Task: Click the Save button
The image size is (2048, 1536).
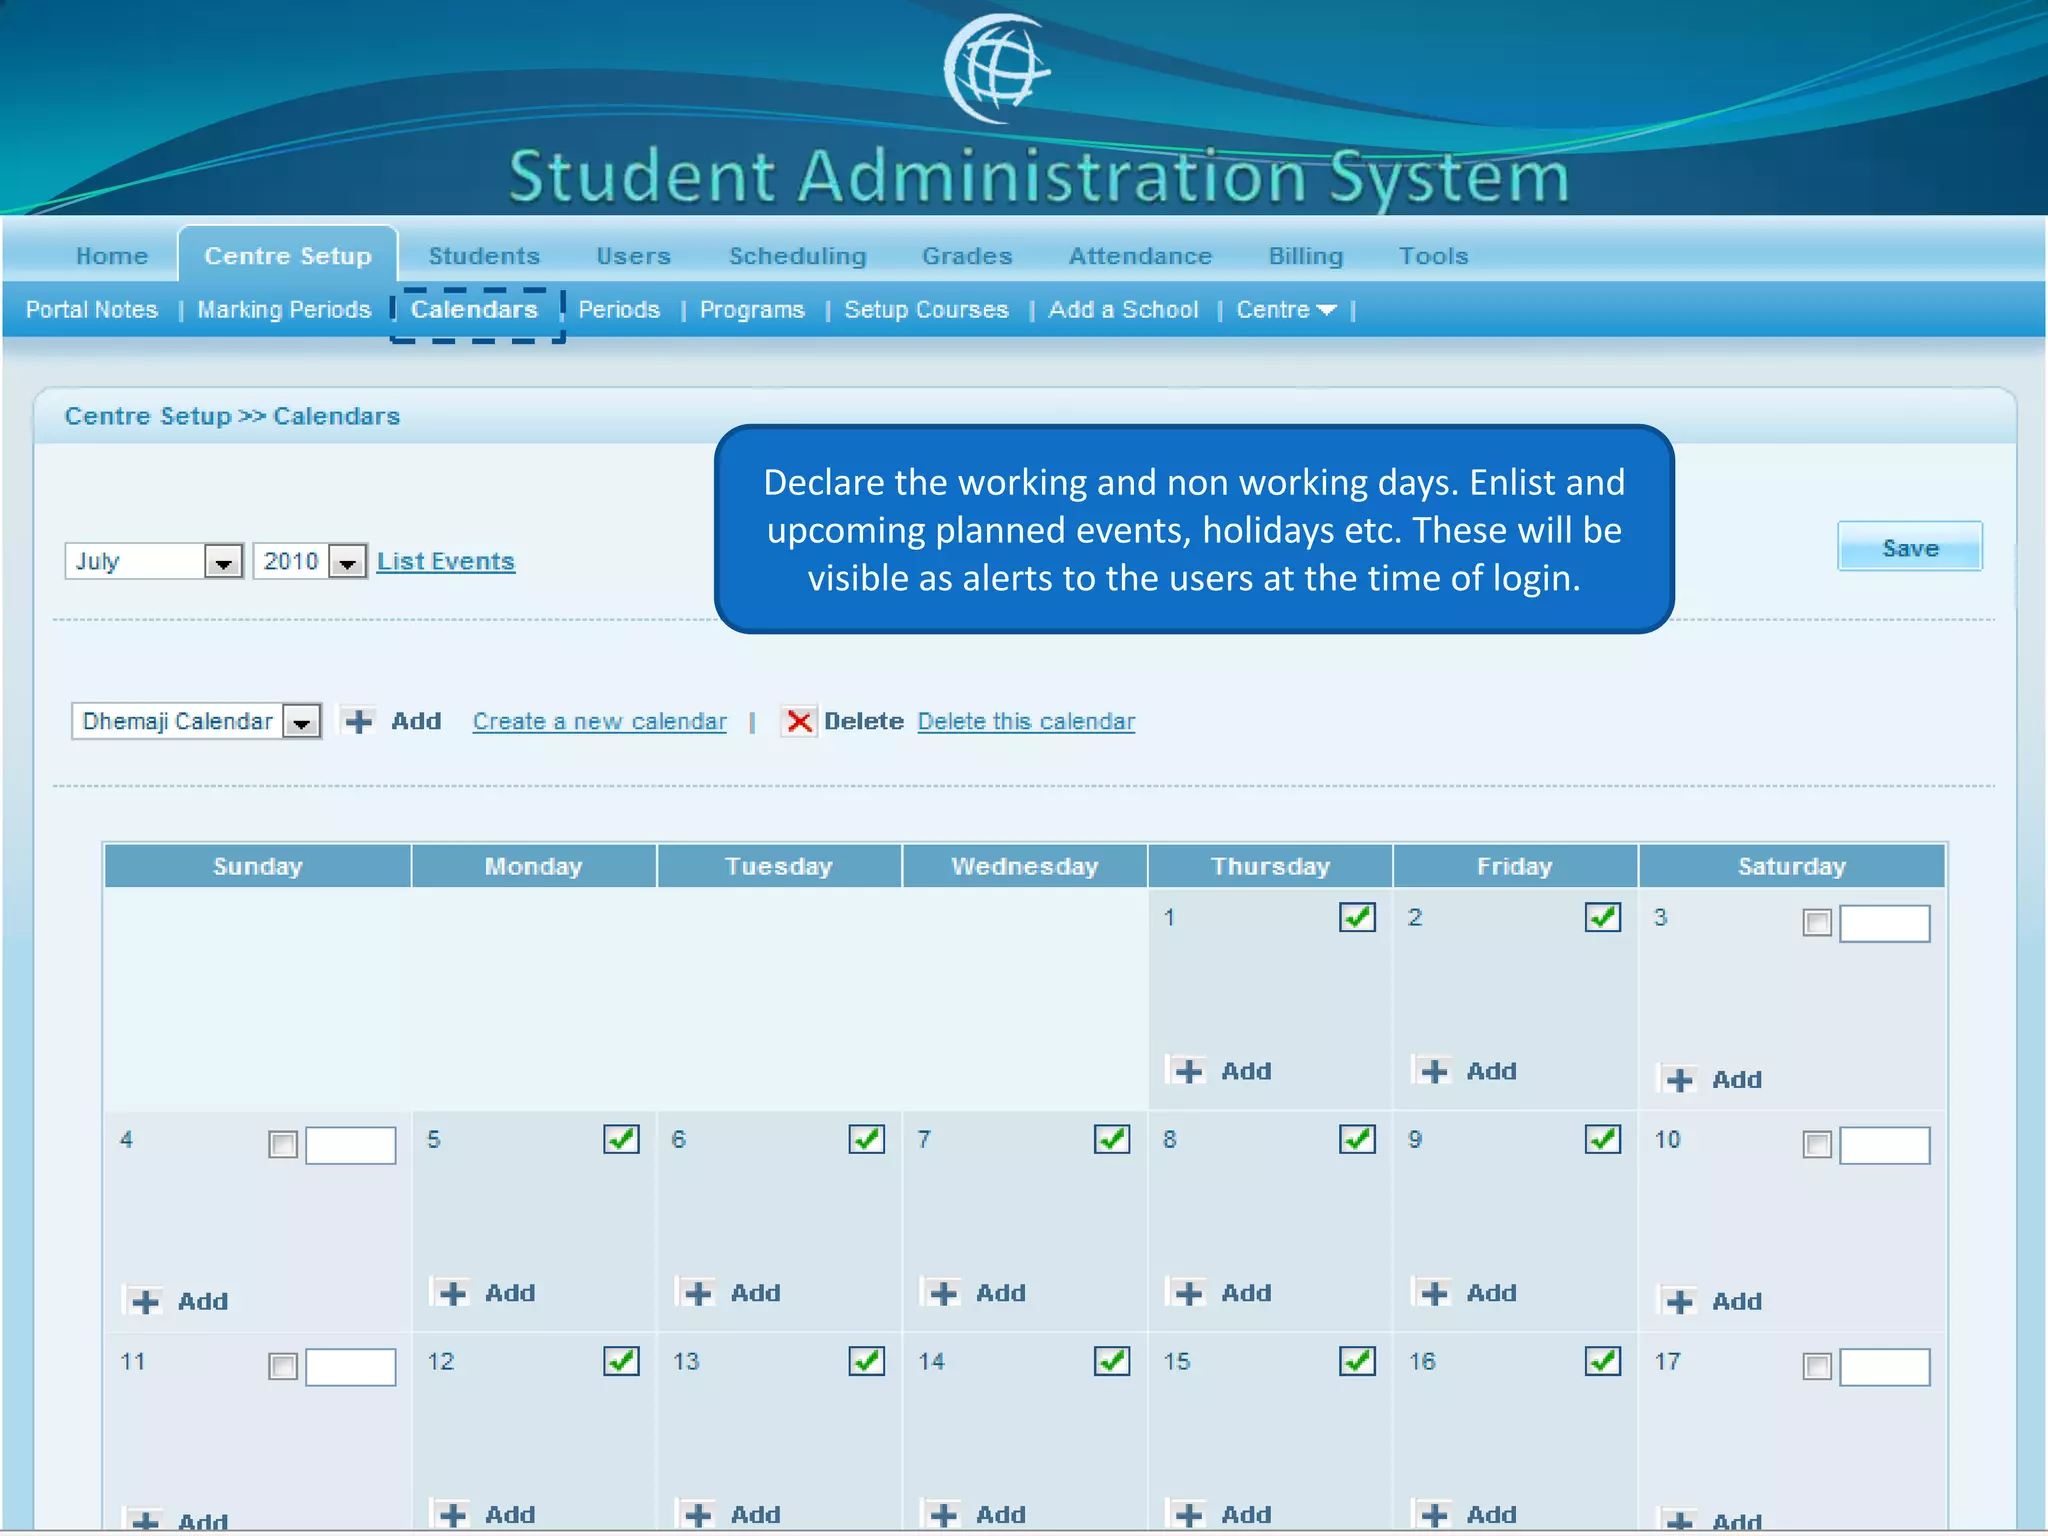Action: 1909,548
